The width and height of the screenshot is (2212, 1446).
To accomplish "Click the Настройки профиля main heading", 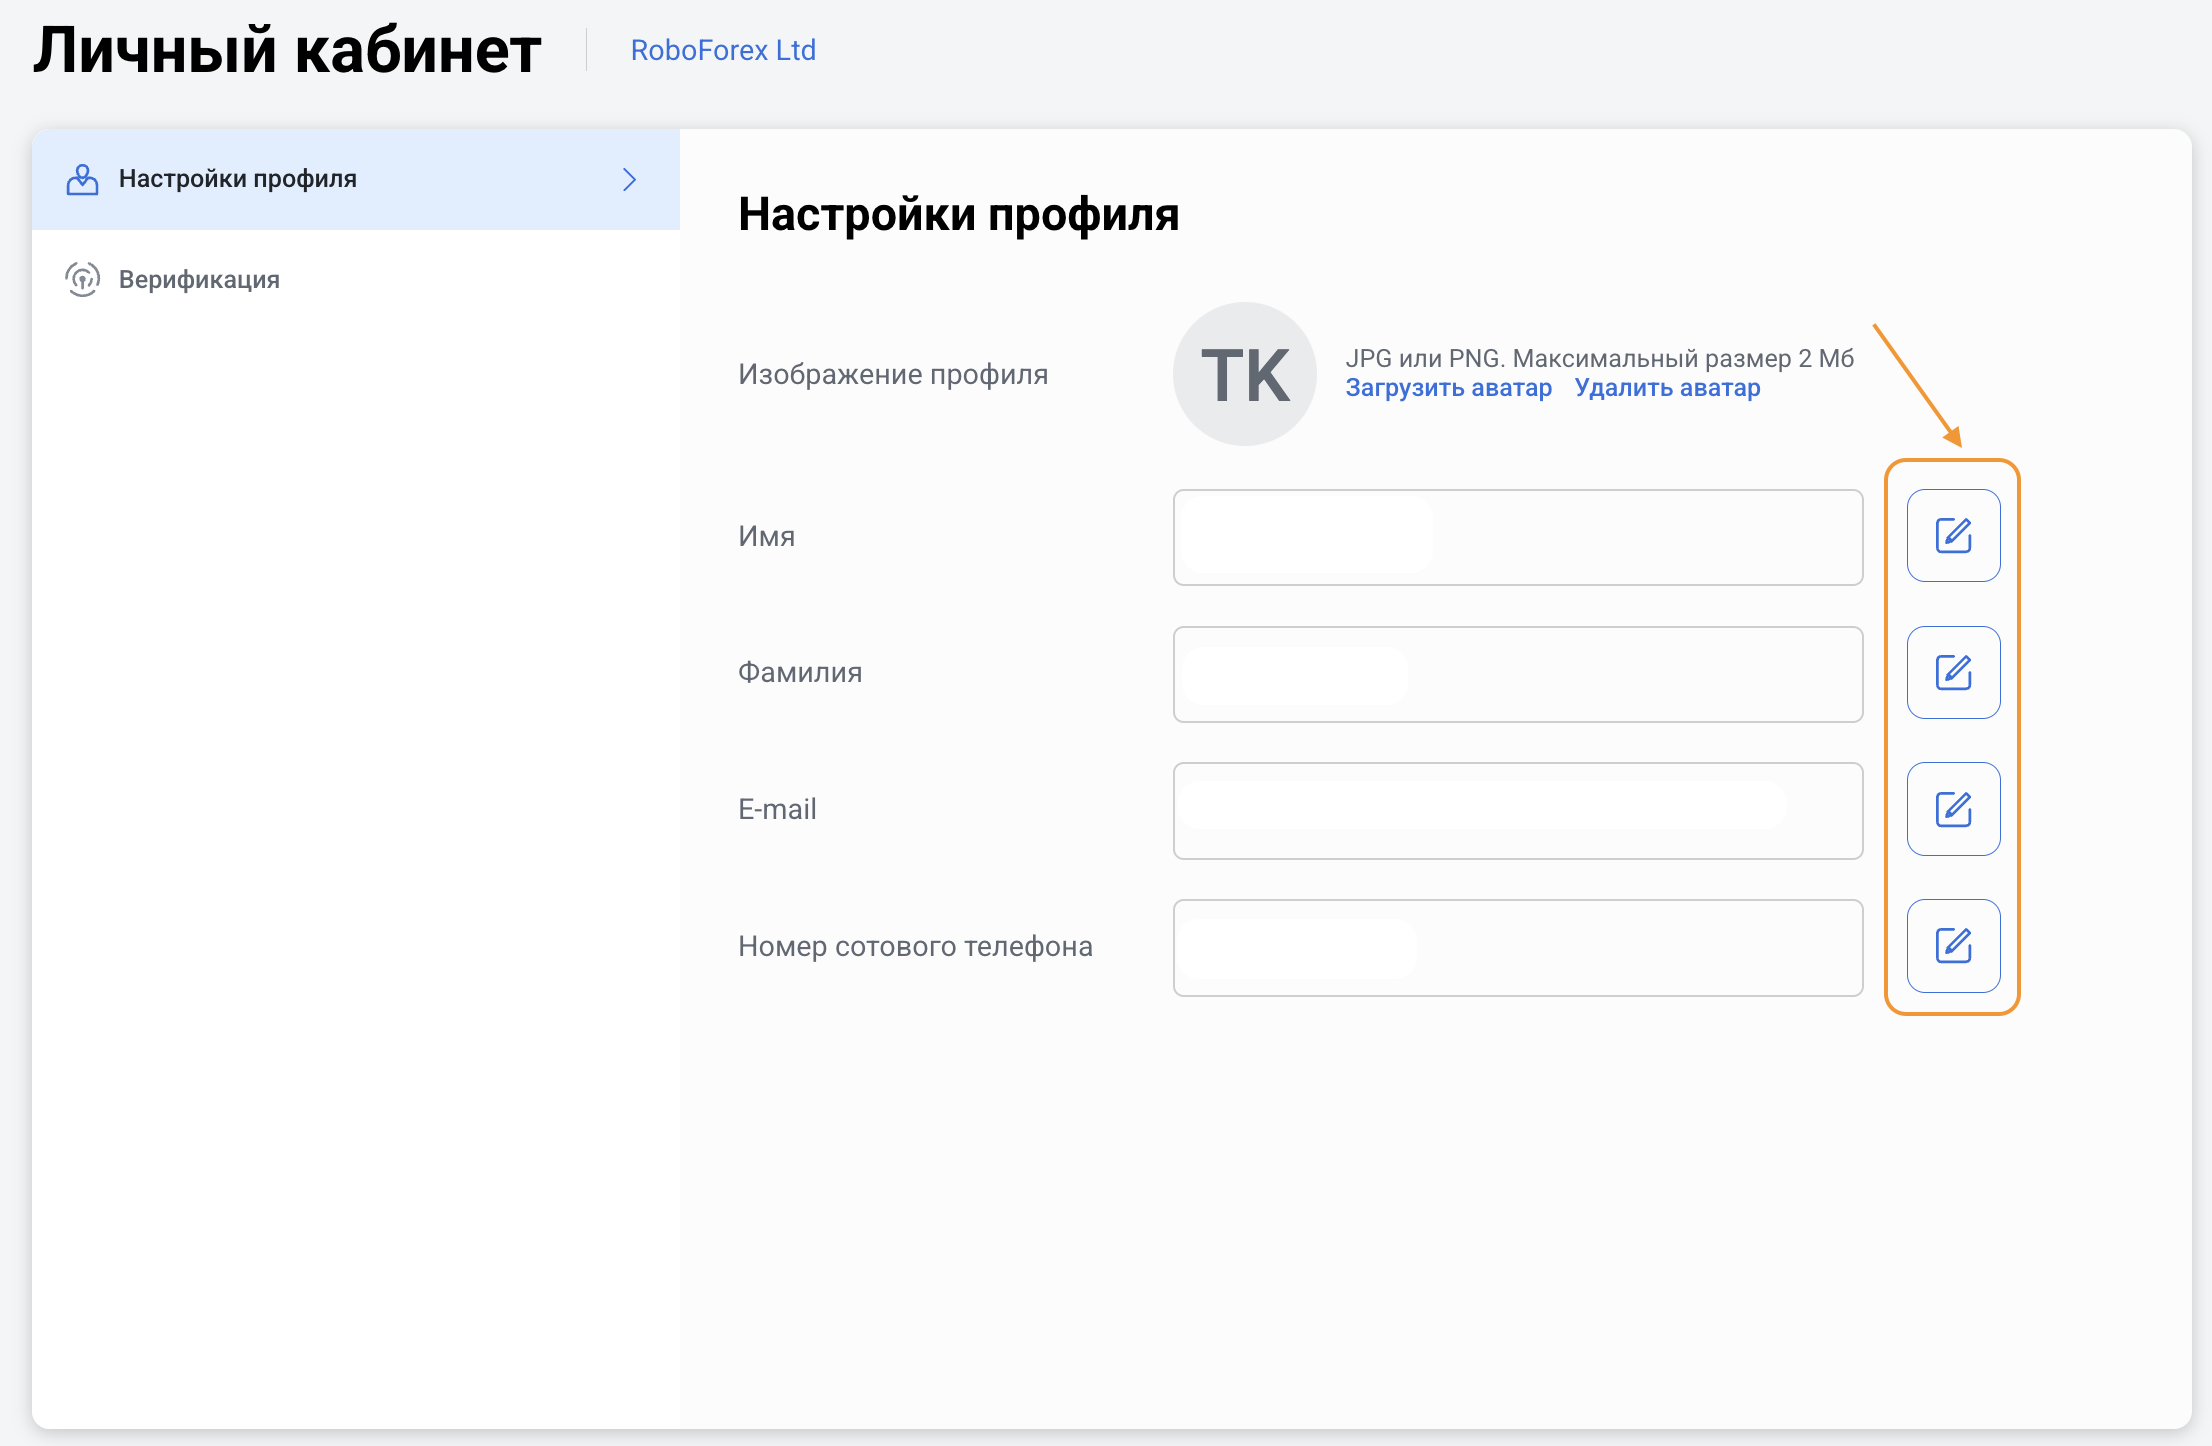I will (958, 214).
